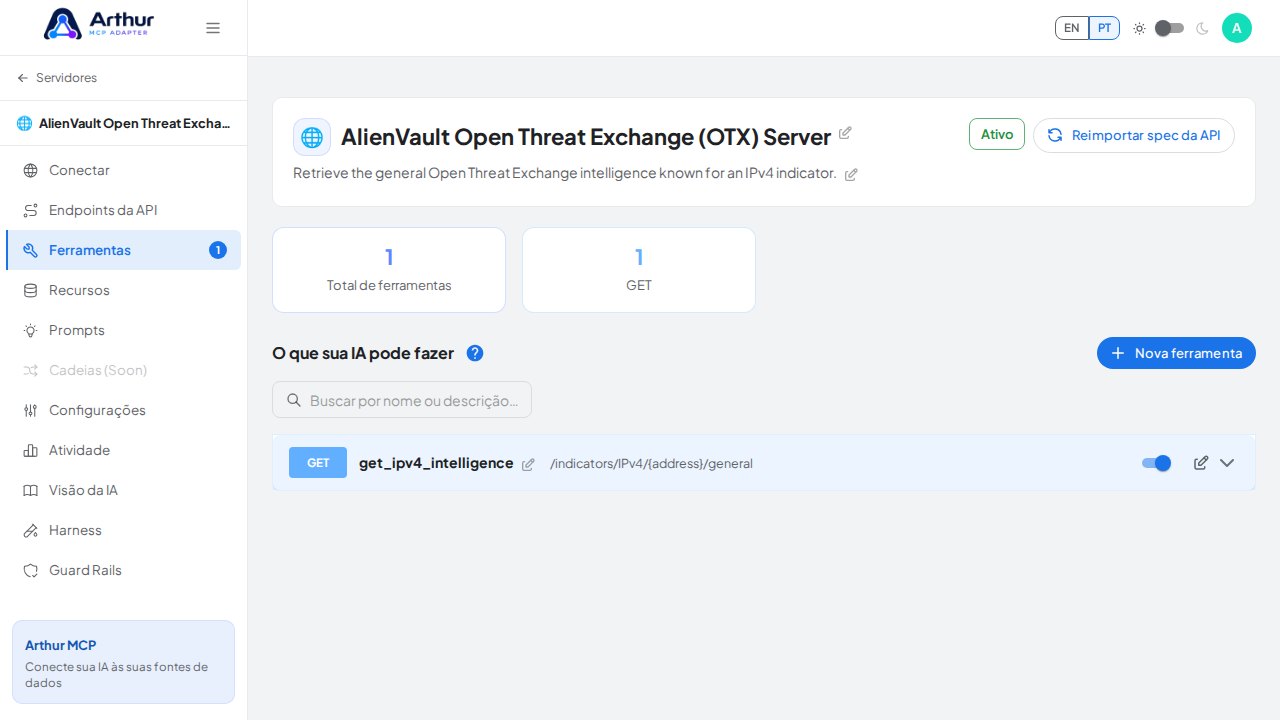This screenshot has width=1280, height=720.
Task: Collapse sidebar with hamburger menu icon
Action: [x=213, y=28]
